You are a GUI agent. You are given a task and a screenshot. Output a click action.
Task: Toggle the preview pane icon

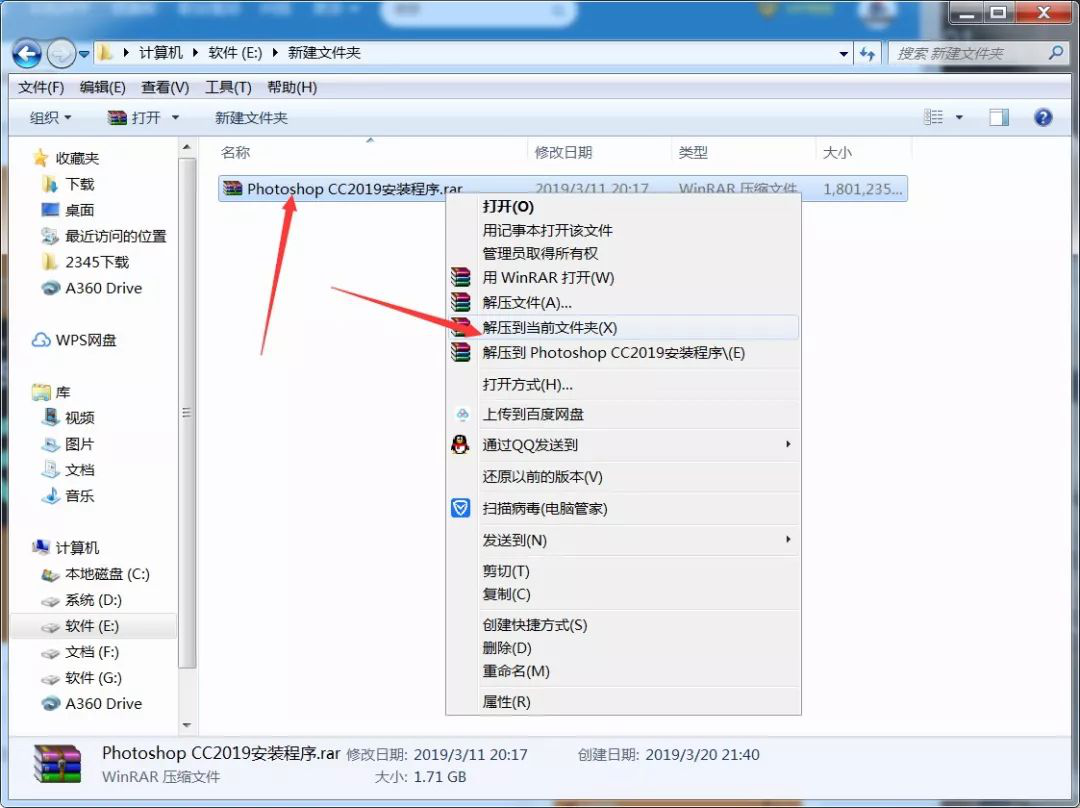coord(999,118)
